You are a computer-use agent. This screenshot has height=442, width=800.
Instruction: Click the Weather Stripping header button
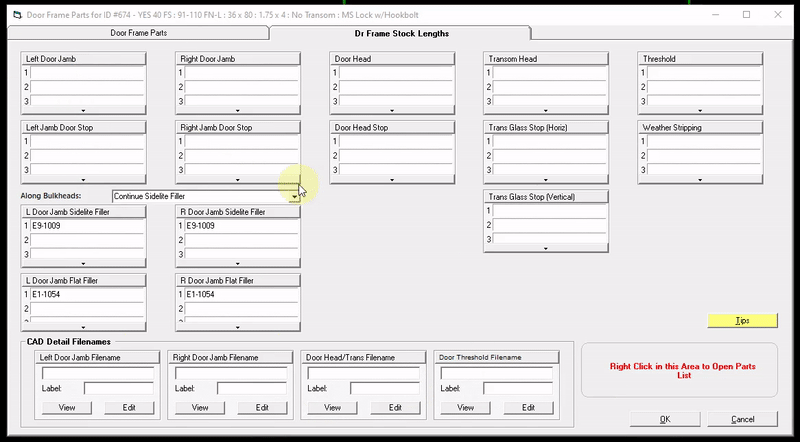(700, 128)
